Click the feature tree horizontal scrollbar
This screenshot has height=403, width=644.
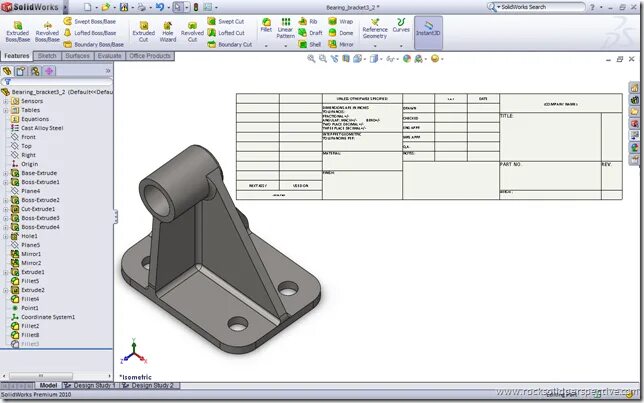coord(41,375)
